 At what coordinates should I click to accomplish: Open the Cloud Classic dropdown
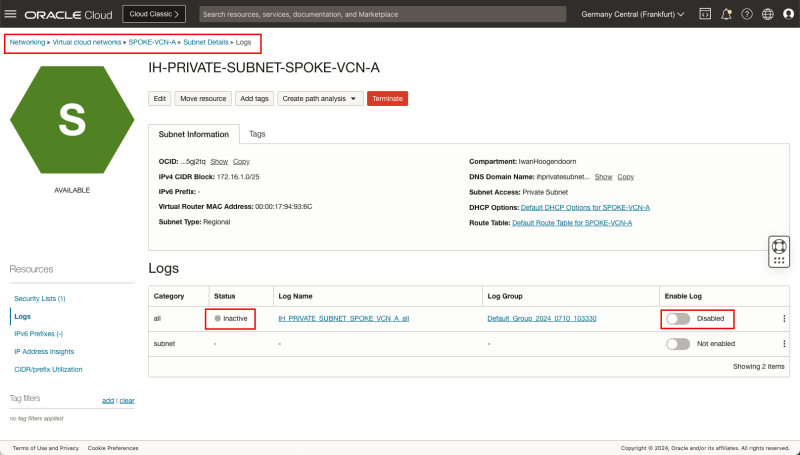coord(154,15)
